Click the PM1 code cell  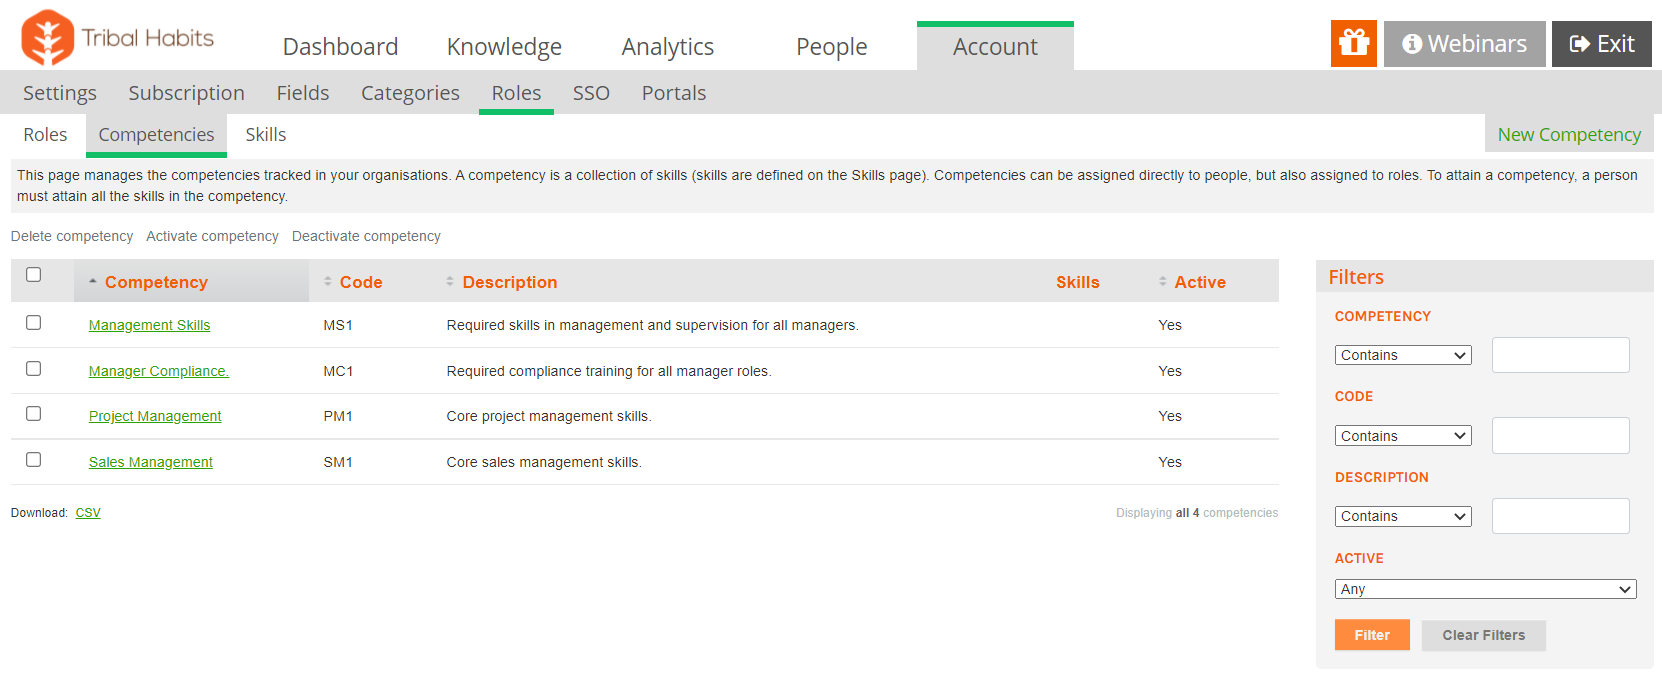338,416
